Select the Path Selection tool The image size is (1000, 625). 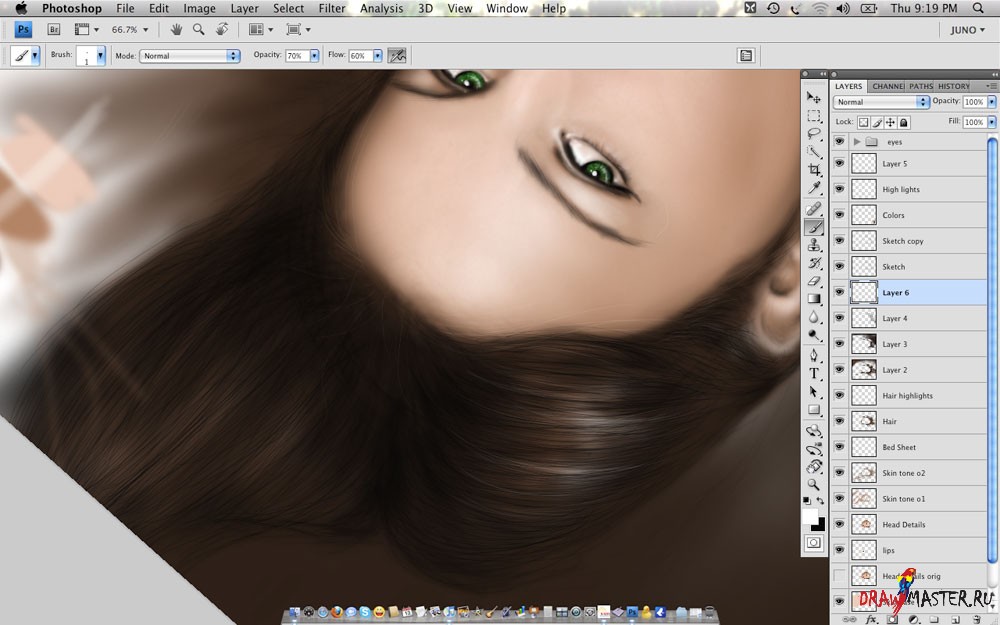[x=814, y=392]
